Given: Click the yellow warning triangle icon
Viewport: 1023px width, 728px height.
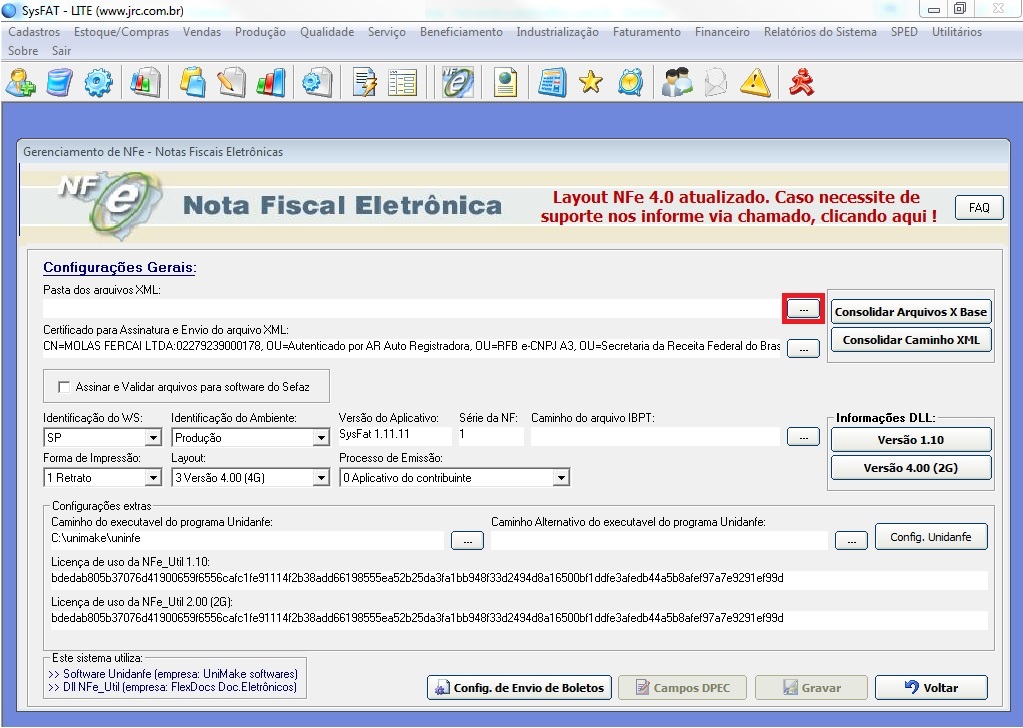Looking at the screenshot, I should tap(756, 83).
